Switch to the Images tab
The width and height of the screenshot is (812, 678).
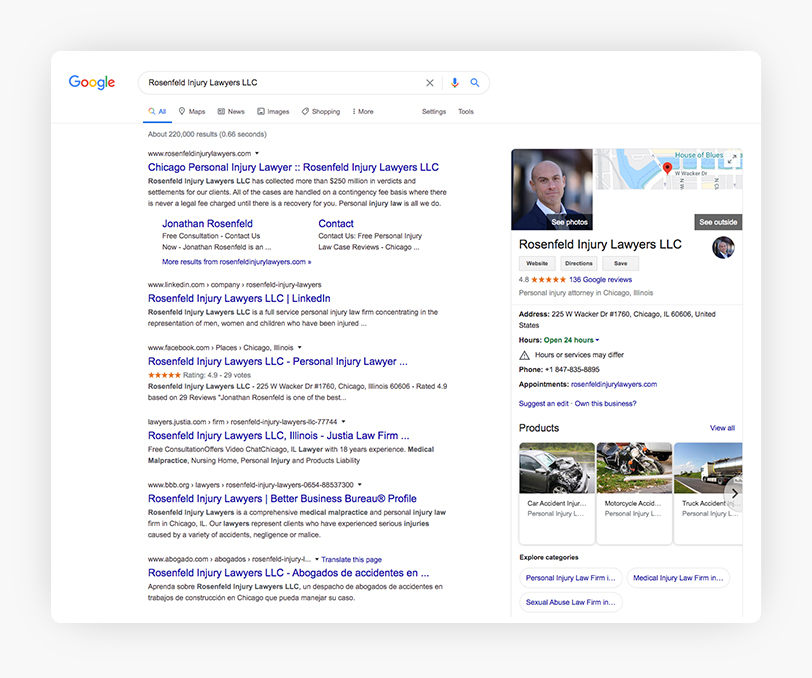[273, 112]
